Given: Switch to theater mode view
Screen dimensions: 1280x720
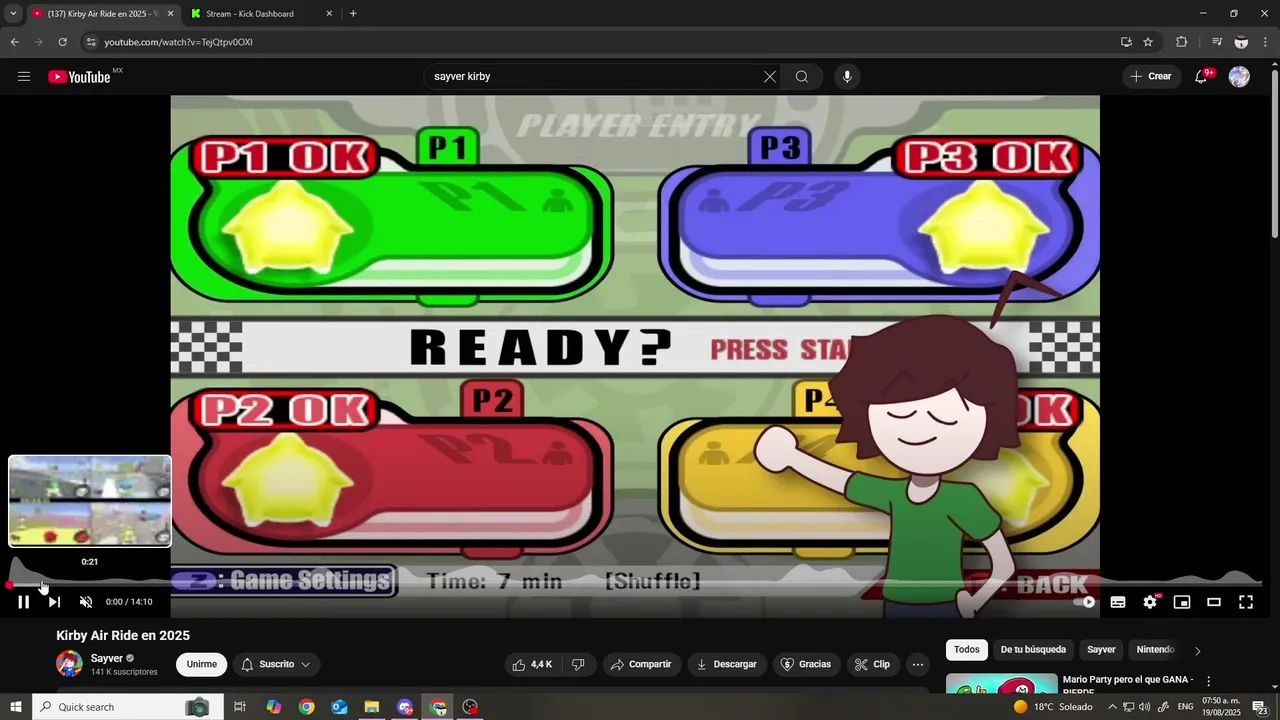Looking at the screenshot, I should click(x=1214, y=602).
